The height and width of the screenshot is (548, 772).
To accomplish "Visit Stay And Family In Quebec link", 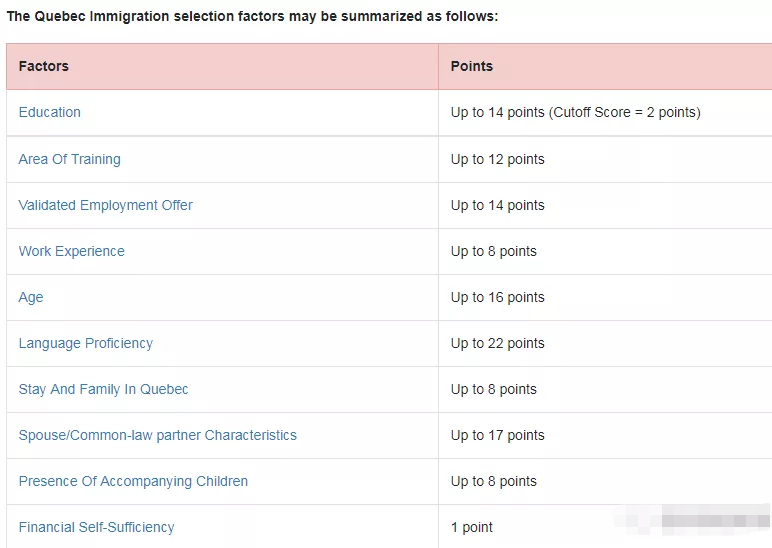I will (103, 389).
